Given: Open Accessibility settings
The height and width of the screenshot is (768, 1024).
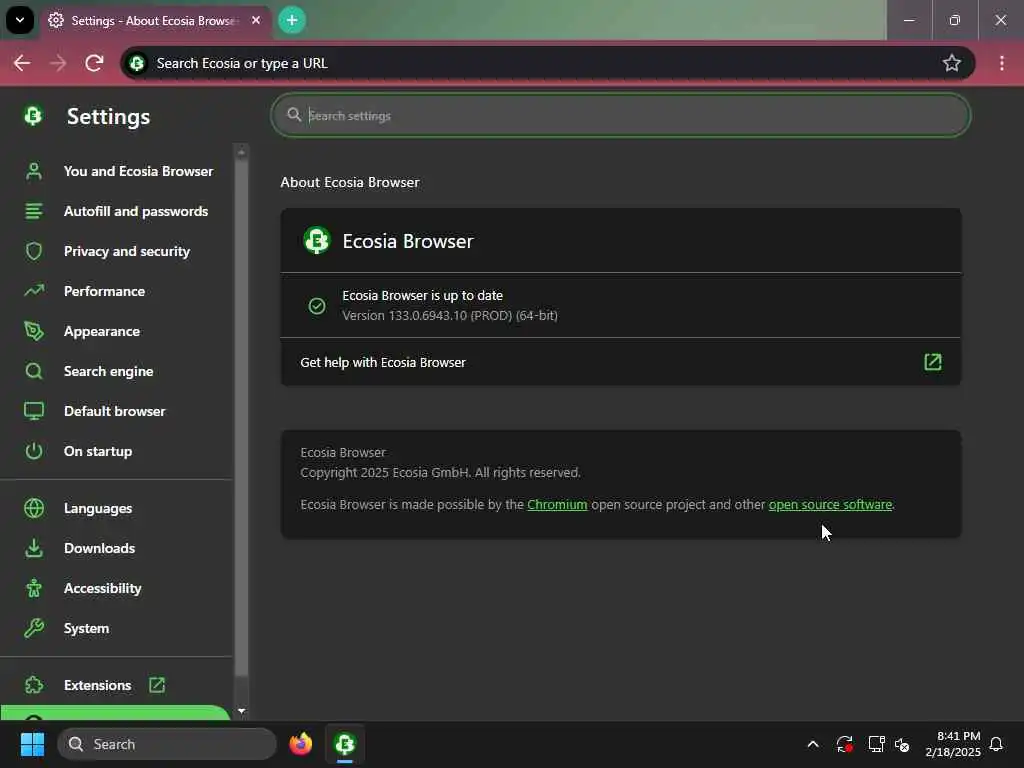Looking at the screenshot, I should click(x=103, y=588).
